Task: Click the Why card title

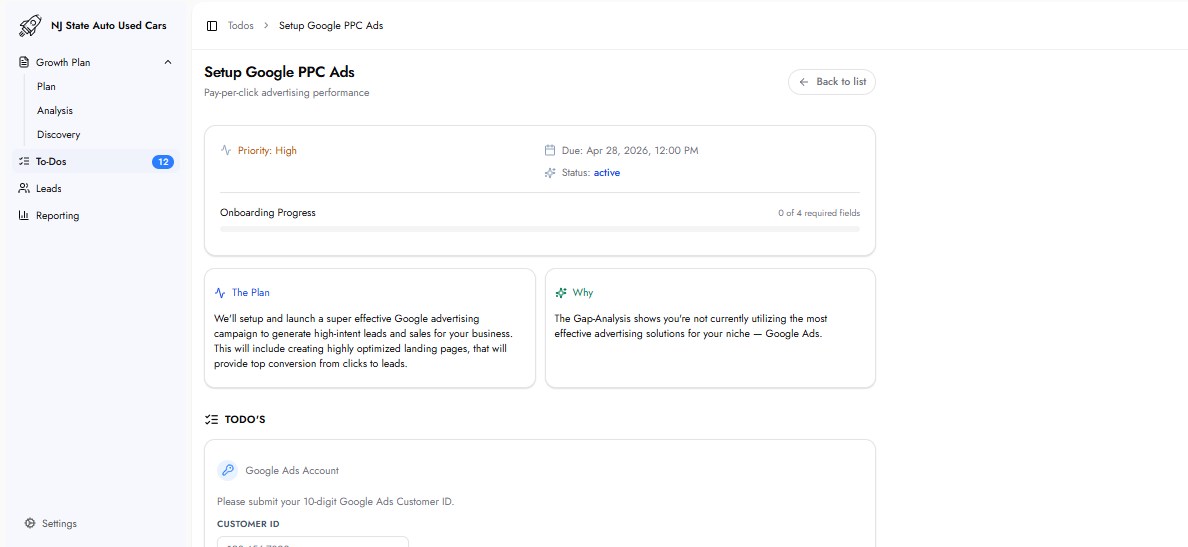Action: (x=583, y=292)
